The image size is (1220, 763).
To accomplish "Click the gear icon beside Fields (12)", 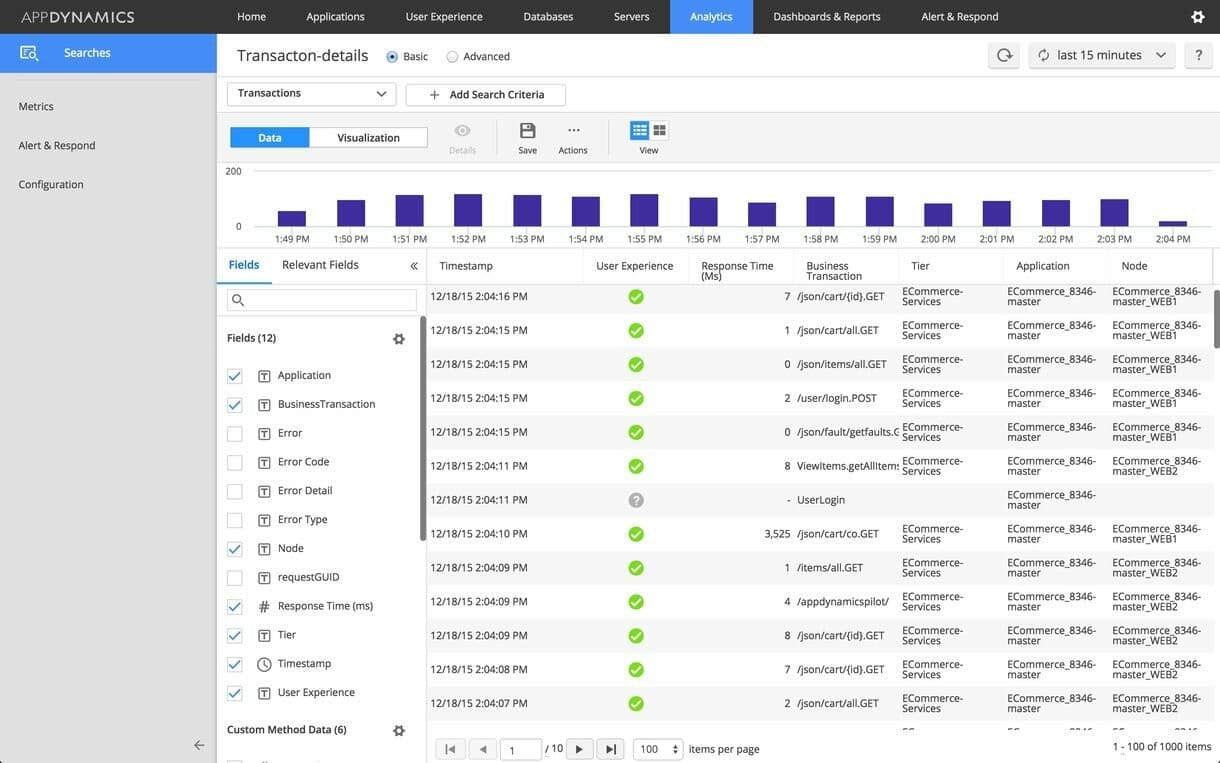I will (x=396, y=336).
